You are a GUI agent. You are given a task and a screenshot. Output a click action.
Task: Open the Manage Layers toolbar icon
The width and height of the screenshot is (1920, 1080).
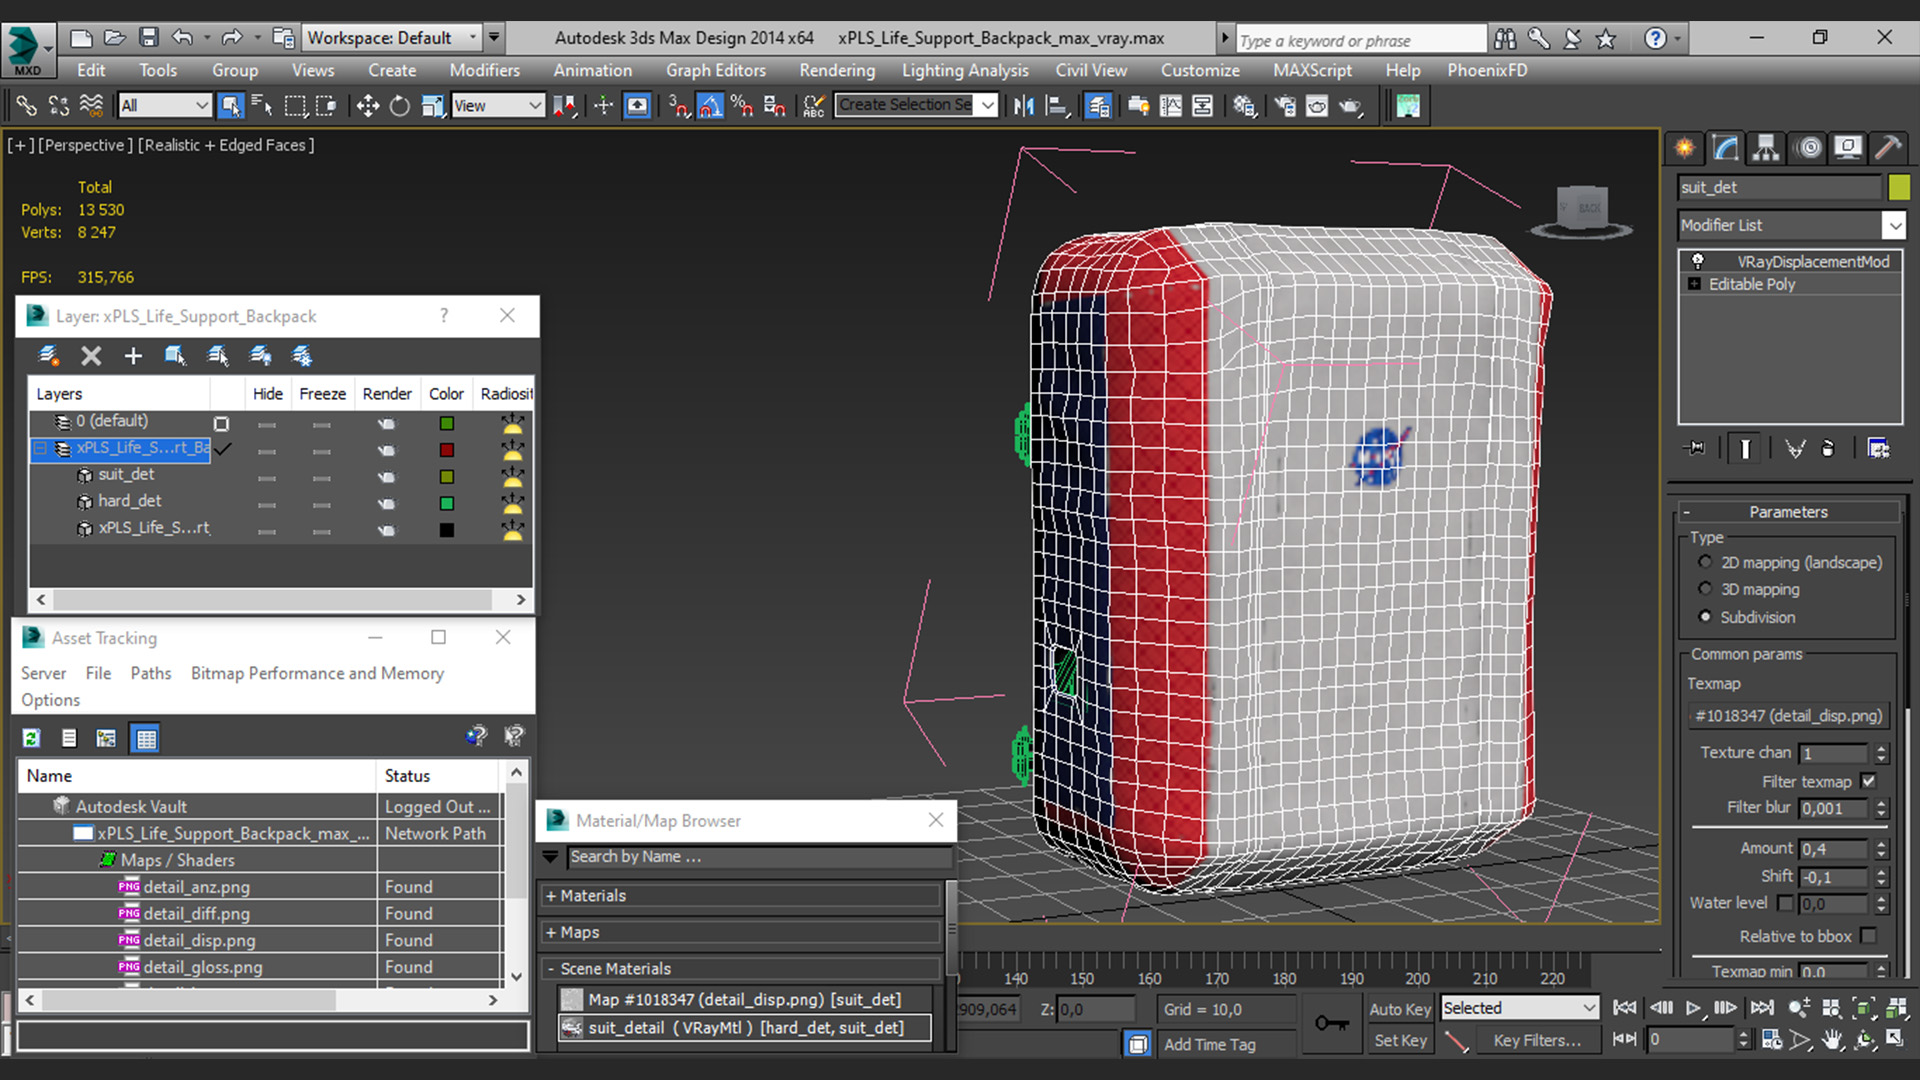(1098, 105)
